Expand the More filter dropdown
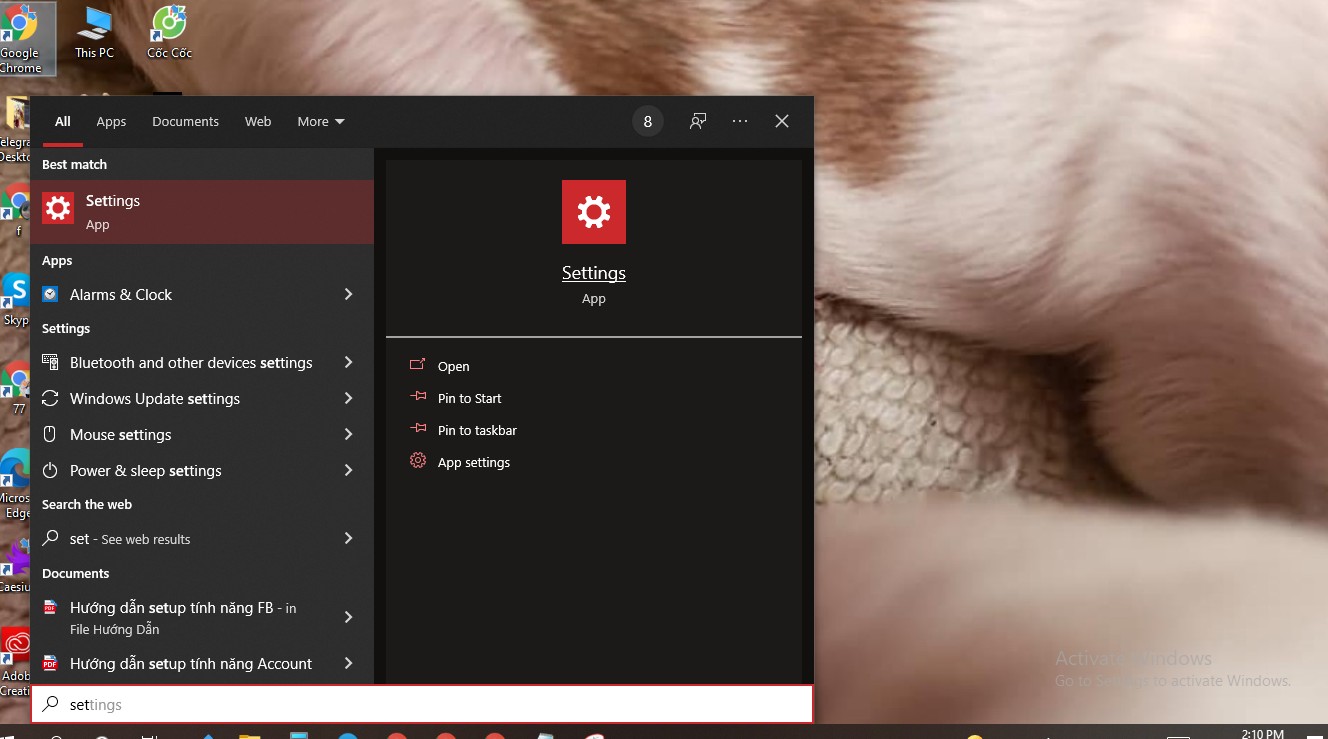The image size is (1328, 739). click(321, 121)
